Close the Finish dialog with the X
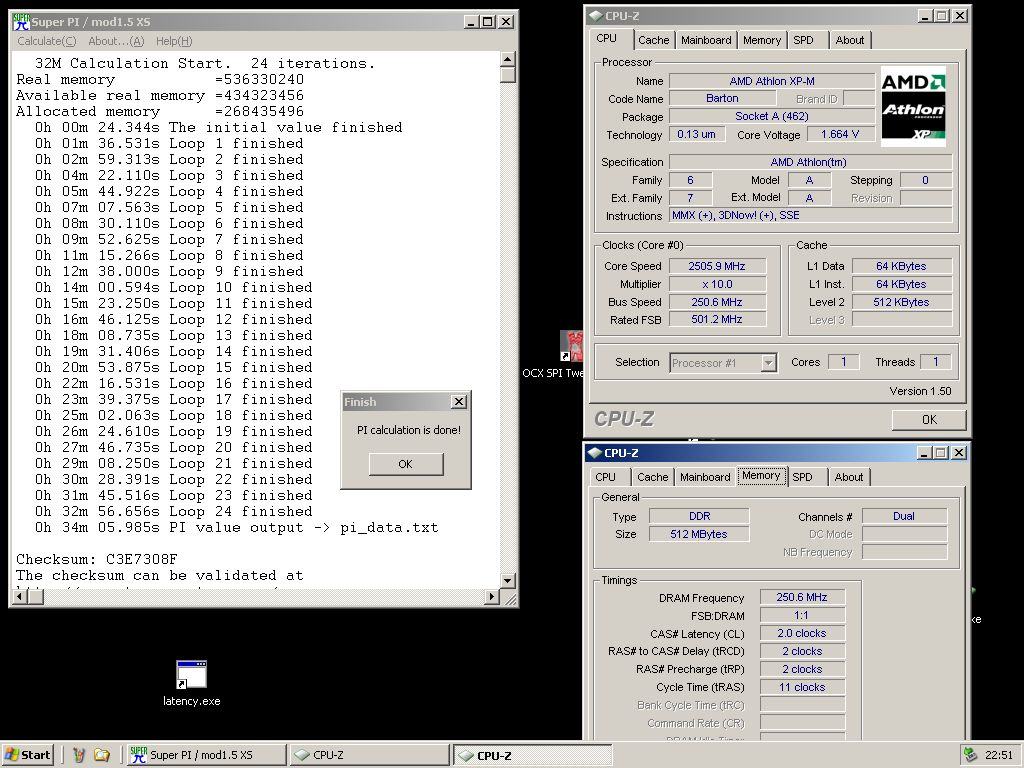Image resolution: width=1024 pixels, height=768 pixels. tap(459, 402)
